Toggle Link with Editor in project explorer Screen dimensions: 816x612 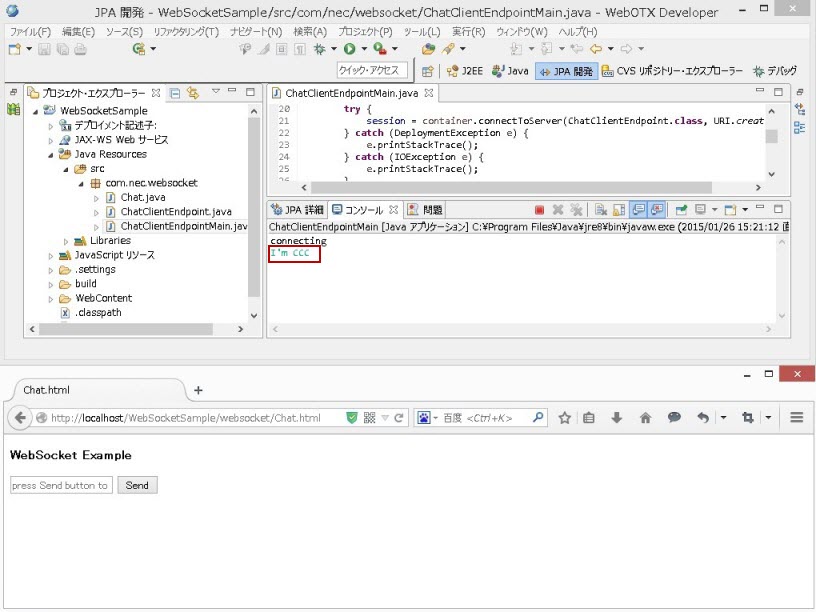coord(192,93)
